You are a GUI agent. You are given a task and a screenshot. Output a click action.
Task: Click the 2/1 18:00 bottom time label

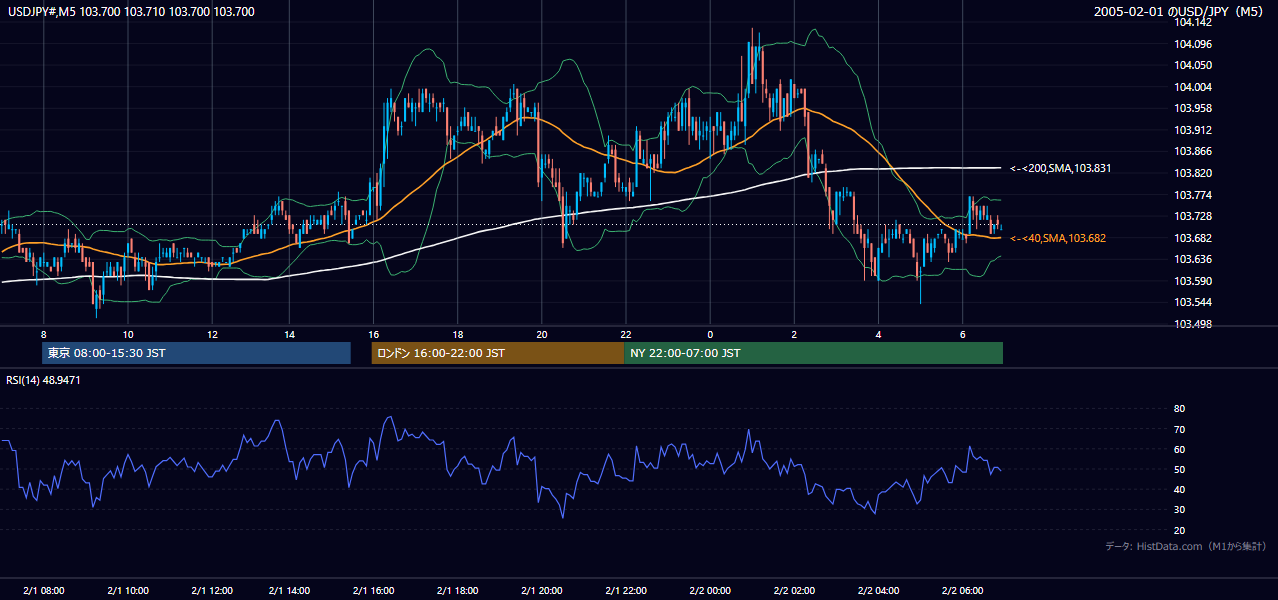coord(457,590)
